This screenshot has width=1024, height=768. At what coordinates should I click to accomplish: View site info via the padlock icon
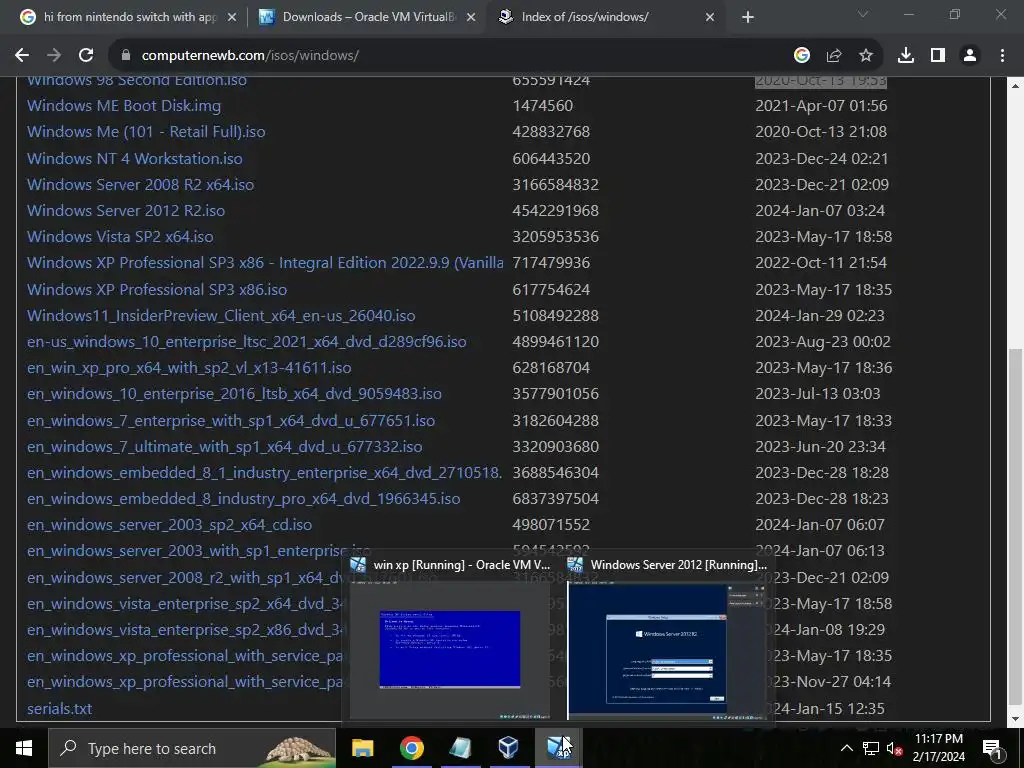coord(126,56)
